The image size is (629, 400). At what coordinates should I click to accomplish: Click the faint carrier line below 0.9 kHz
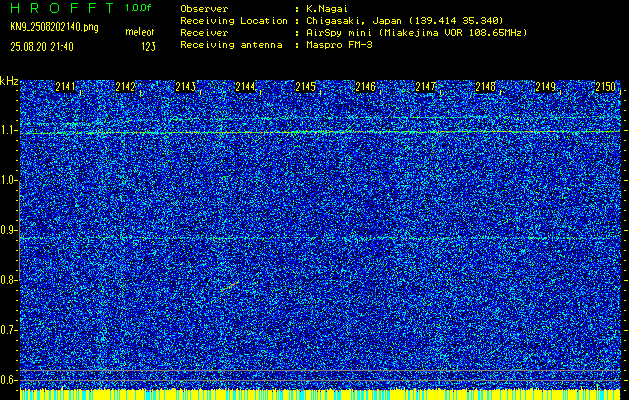[x=320, y=238]
